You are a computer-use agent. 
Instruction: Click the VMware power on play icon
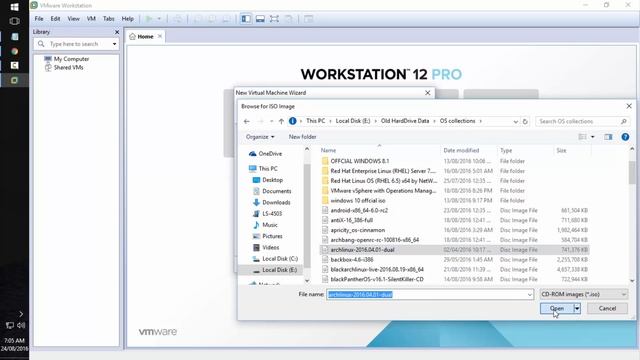pyautogui.click(x=149, y=19)
